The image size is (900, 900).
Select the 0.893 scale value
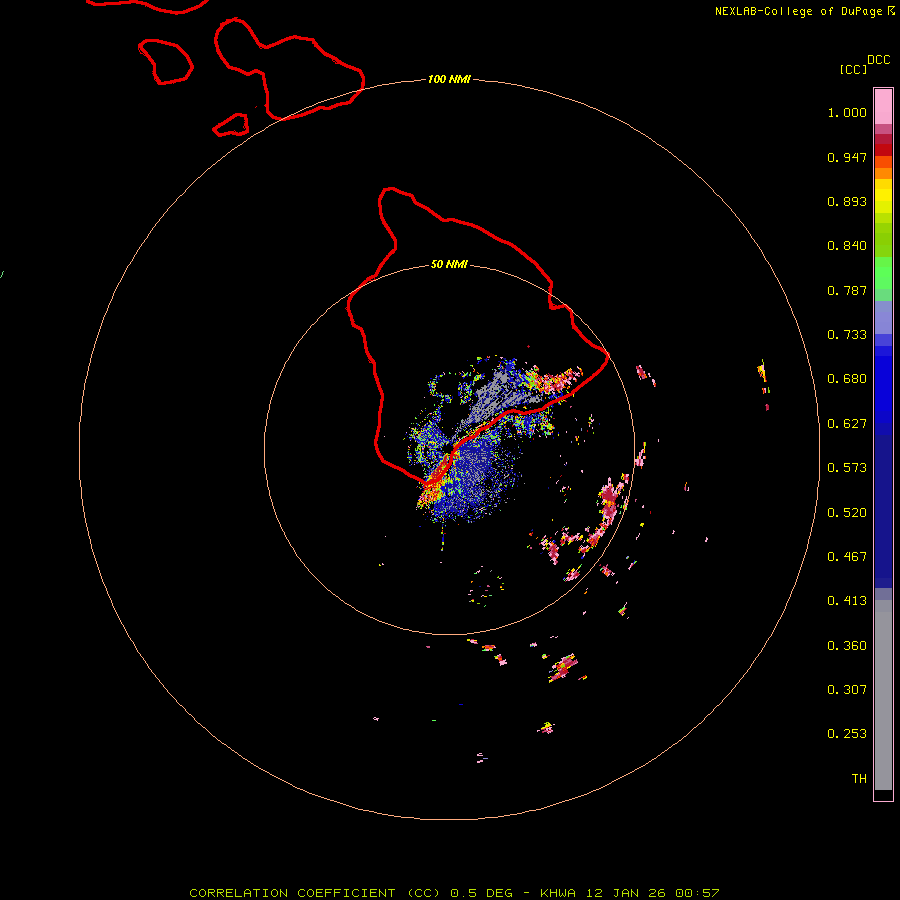(x=847, y=201)
